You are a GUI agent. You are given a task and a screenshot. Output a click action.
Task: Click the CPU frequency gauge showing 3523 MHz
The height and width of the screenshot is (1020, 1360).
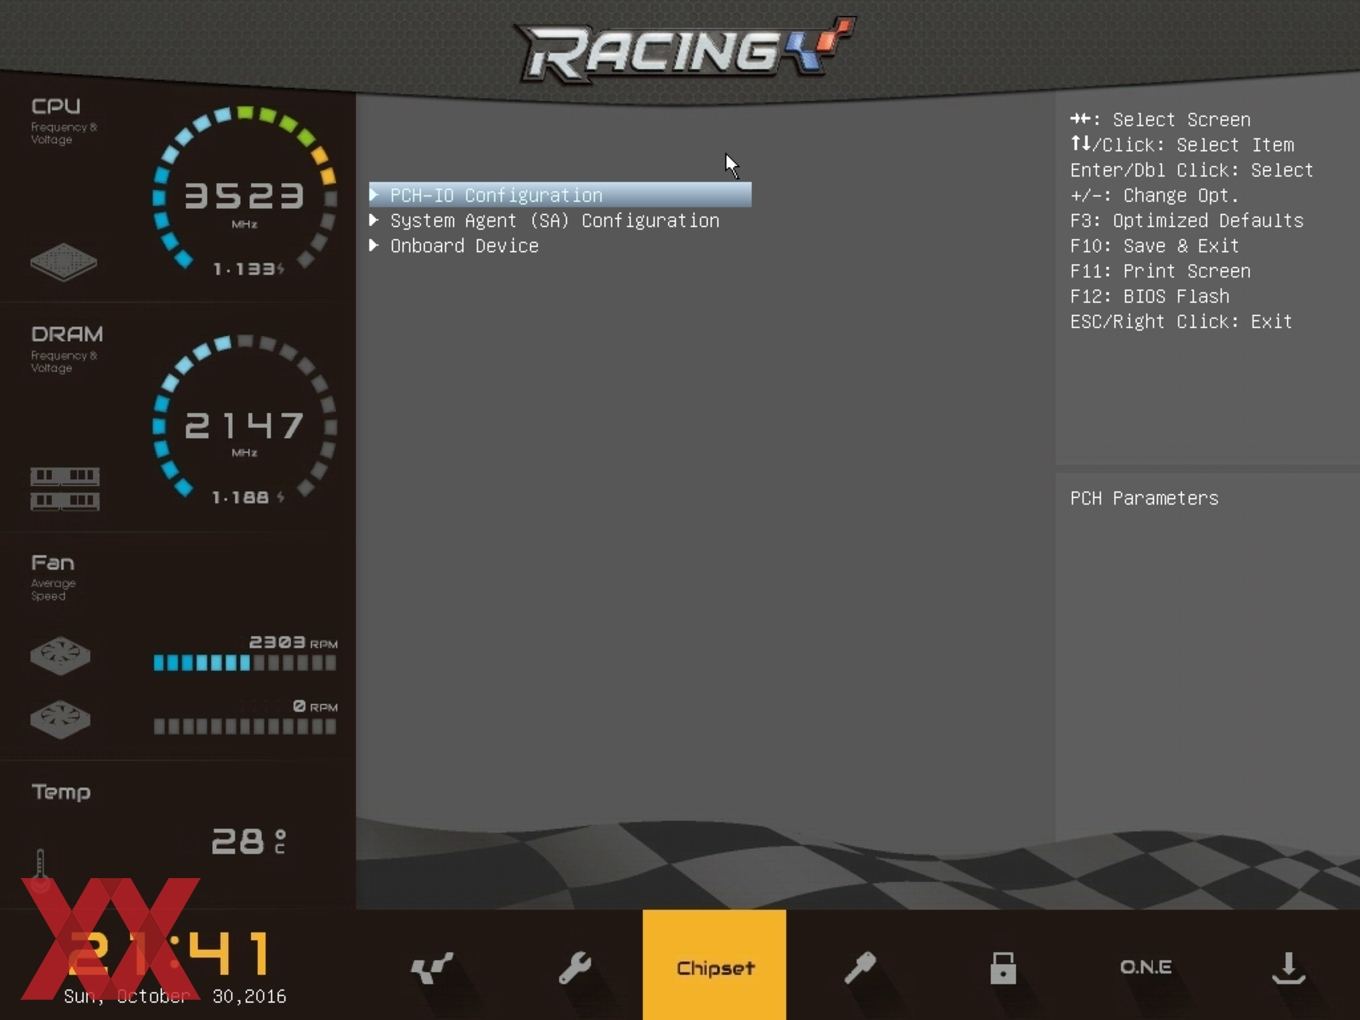[x=245, y=190]
